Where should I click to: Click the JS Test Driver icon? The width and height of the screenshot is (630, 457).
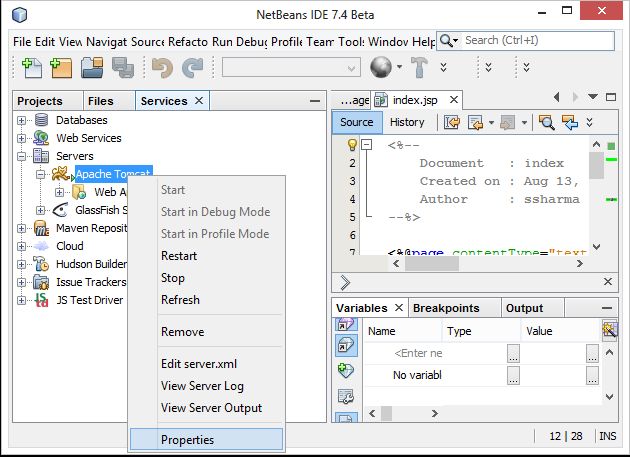(x=41, y=300)
